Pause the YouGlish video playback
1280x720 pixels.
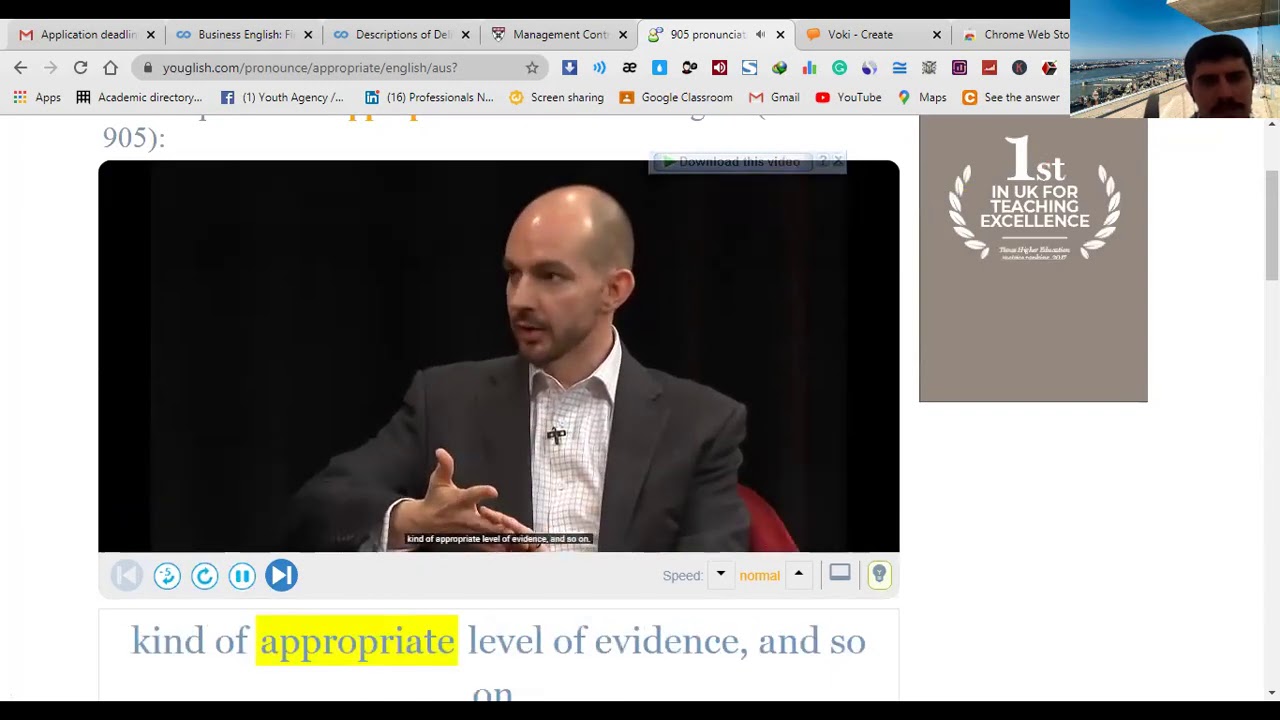(x=242, y=575)
